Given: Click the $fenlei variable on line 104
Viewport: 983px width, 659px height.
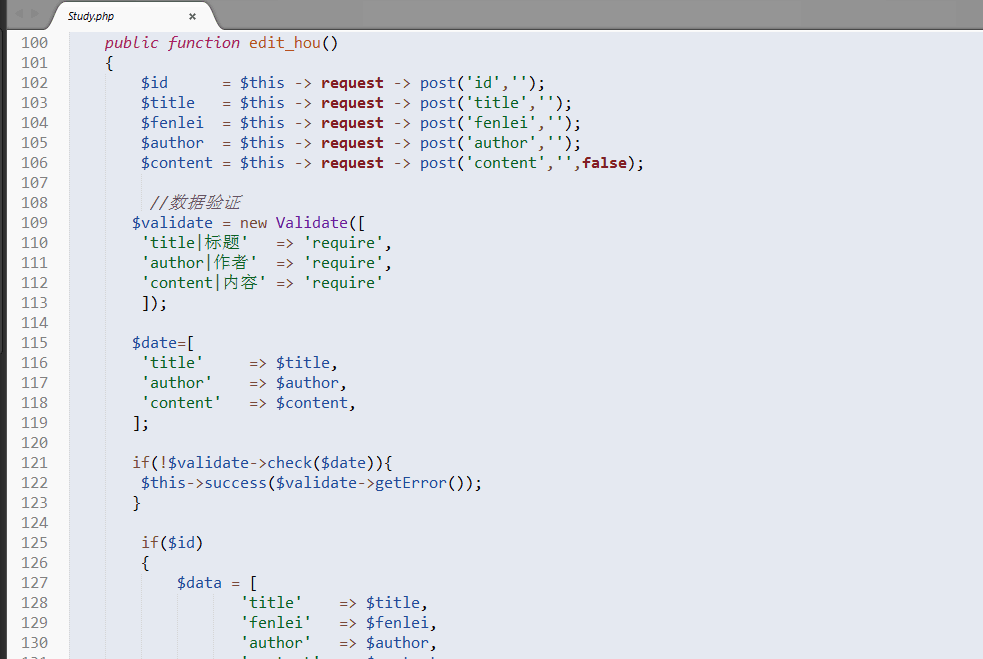Looking at the screenshot, I should (x=172, y=123).
